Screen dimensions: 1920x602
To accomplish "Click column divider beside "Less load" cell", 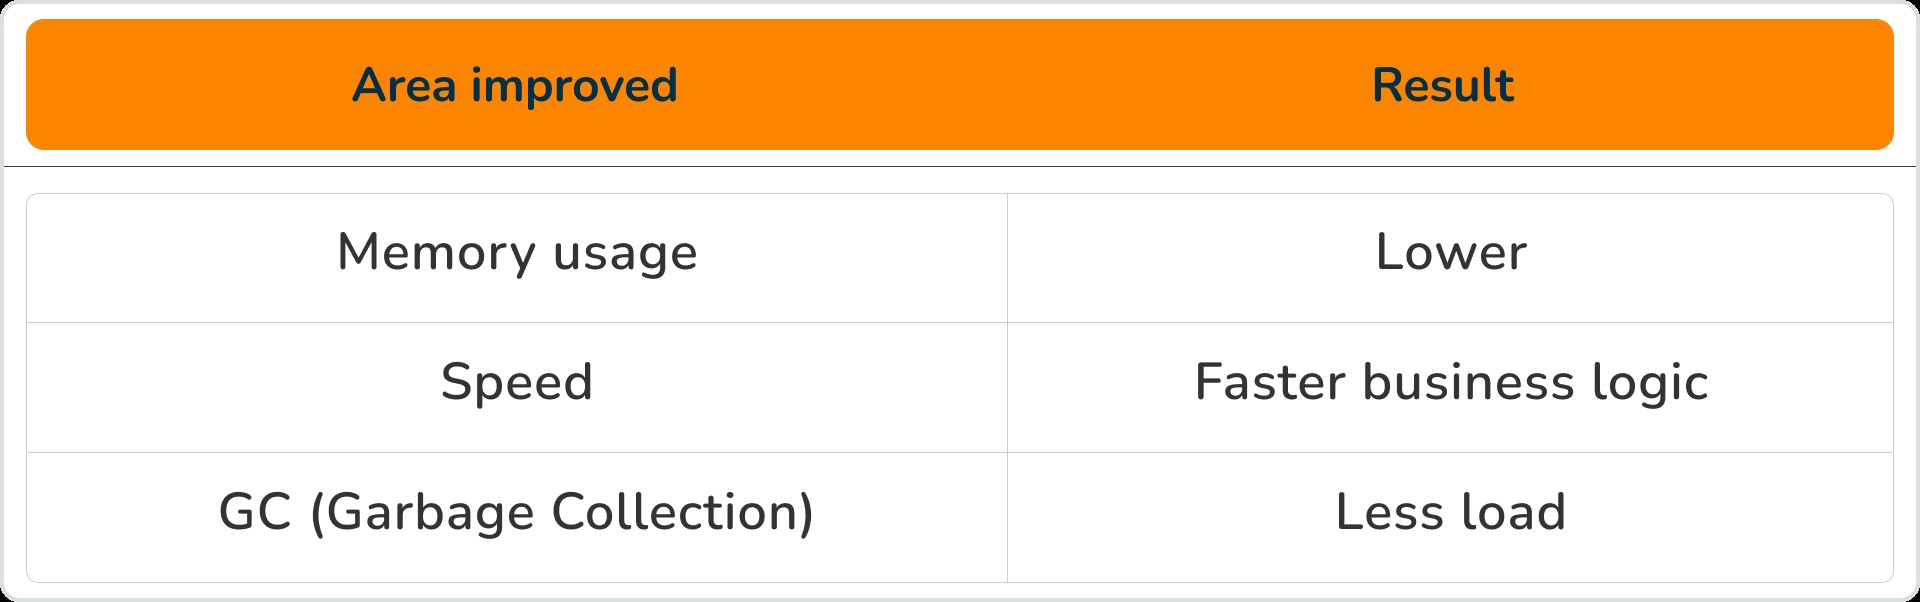I will click(1007, 518).
